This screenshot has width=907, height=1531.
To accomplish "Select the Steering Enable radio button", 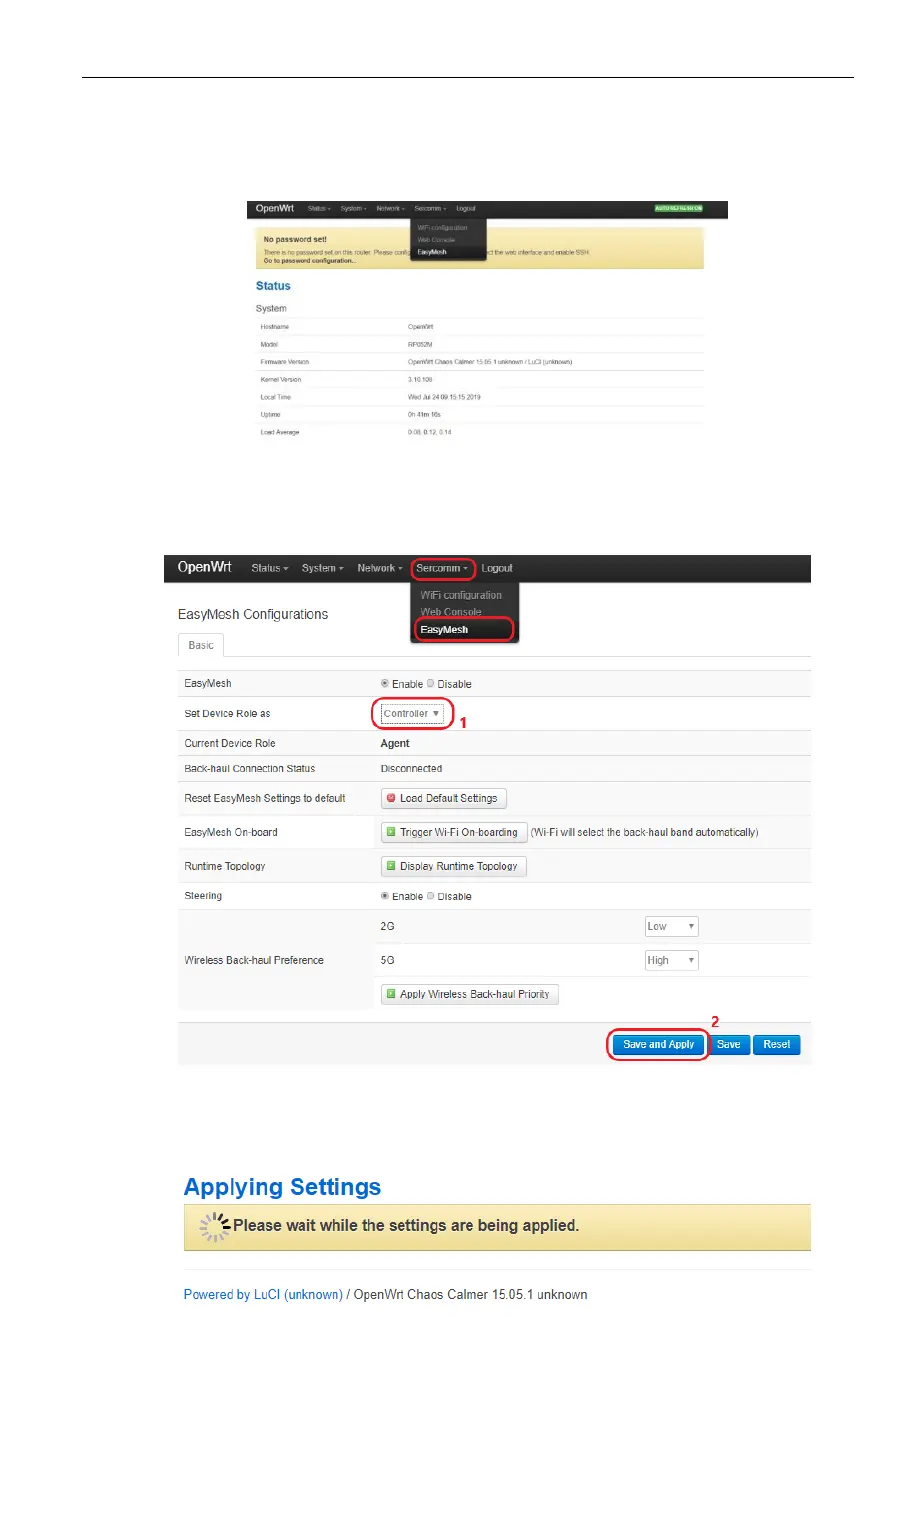I will pyautogui.click(x=385, y=896).
